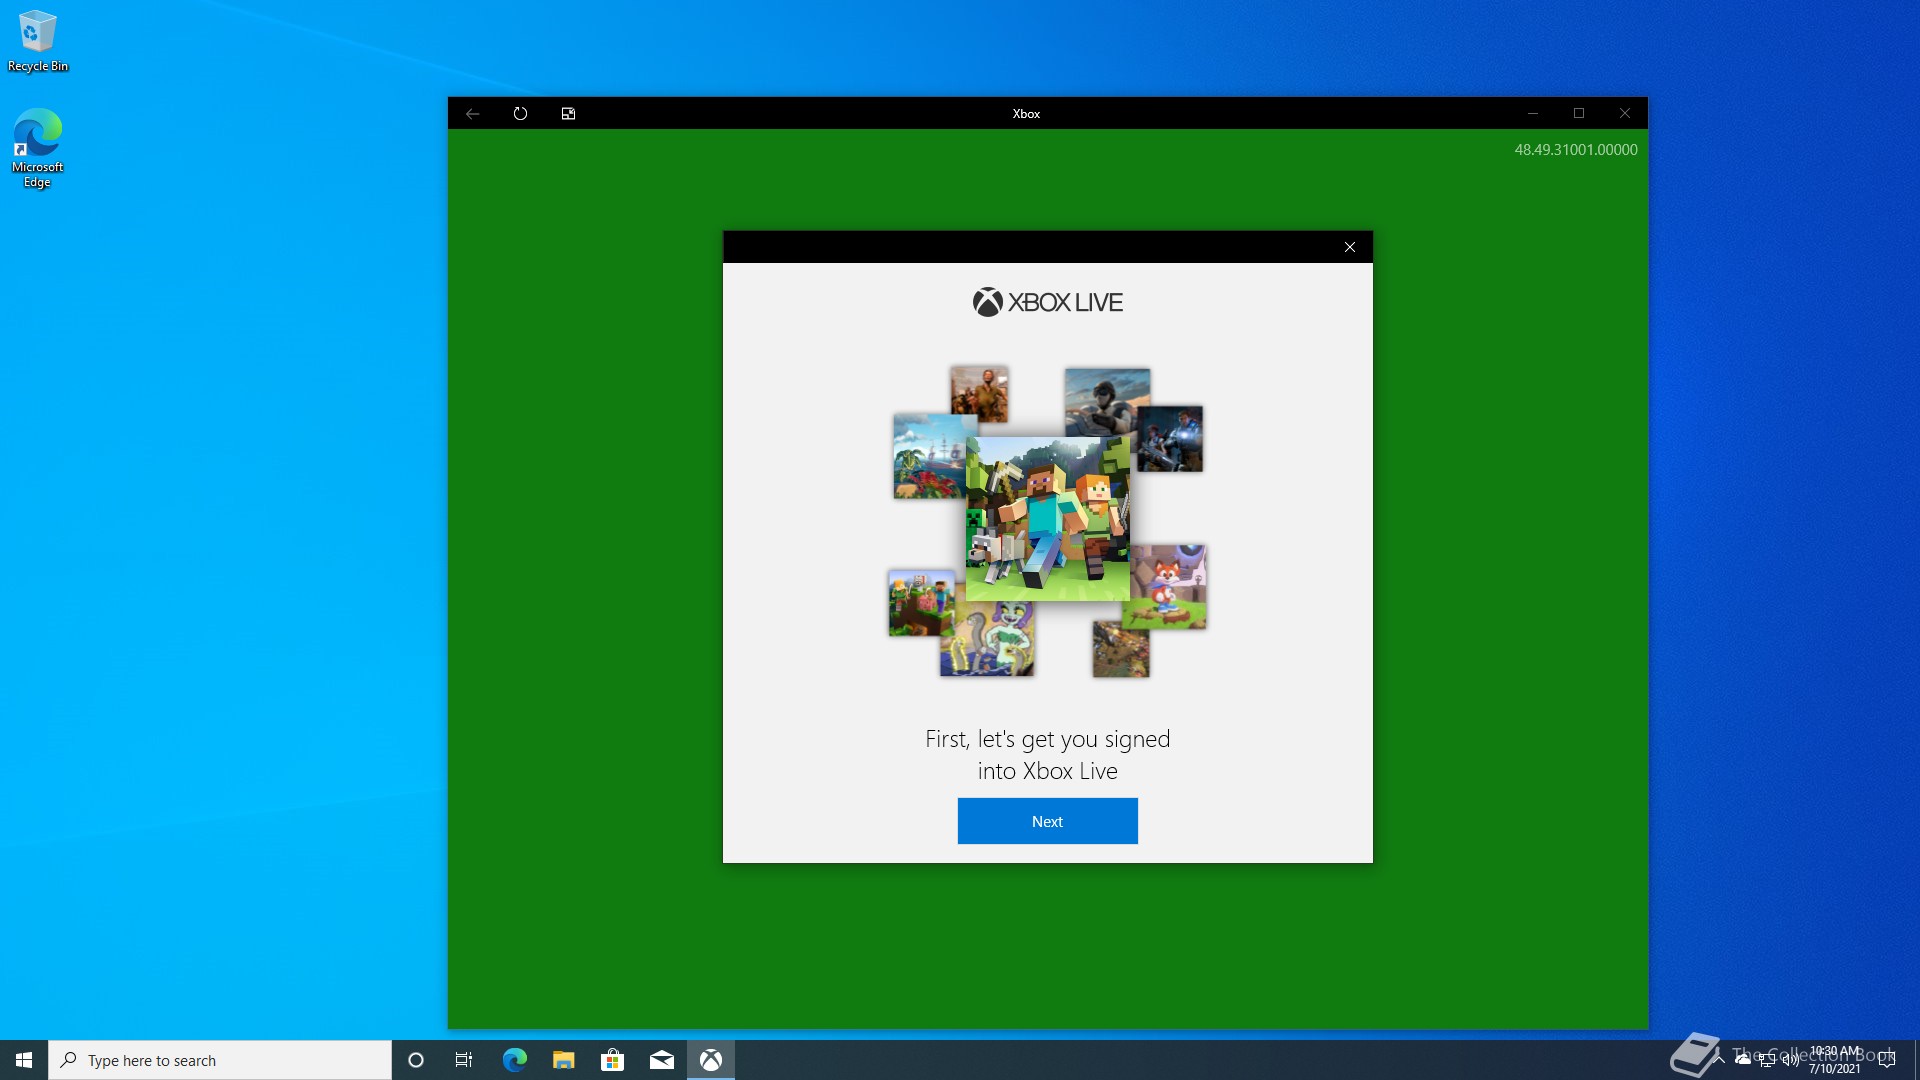Select the Microsoft Edge desktop shortcut
Viewport: 1920px width, 1080px height.
pos(38,148)
